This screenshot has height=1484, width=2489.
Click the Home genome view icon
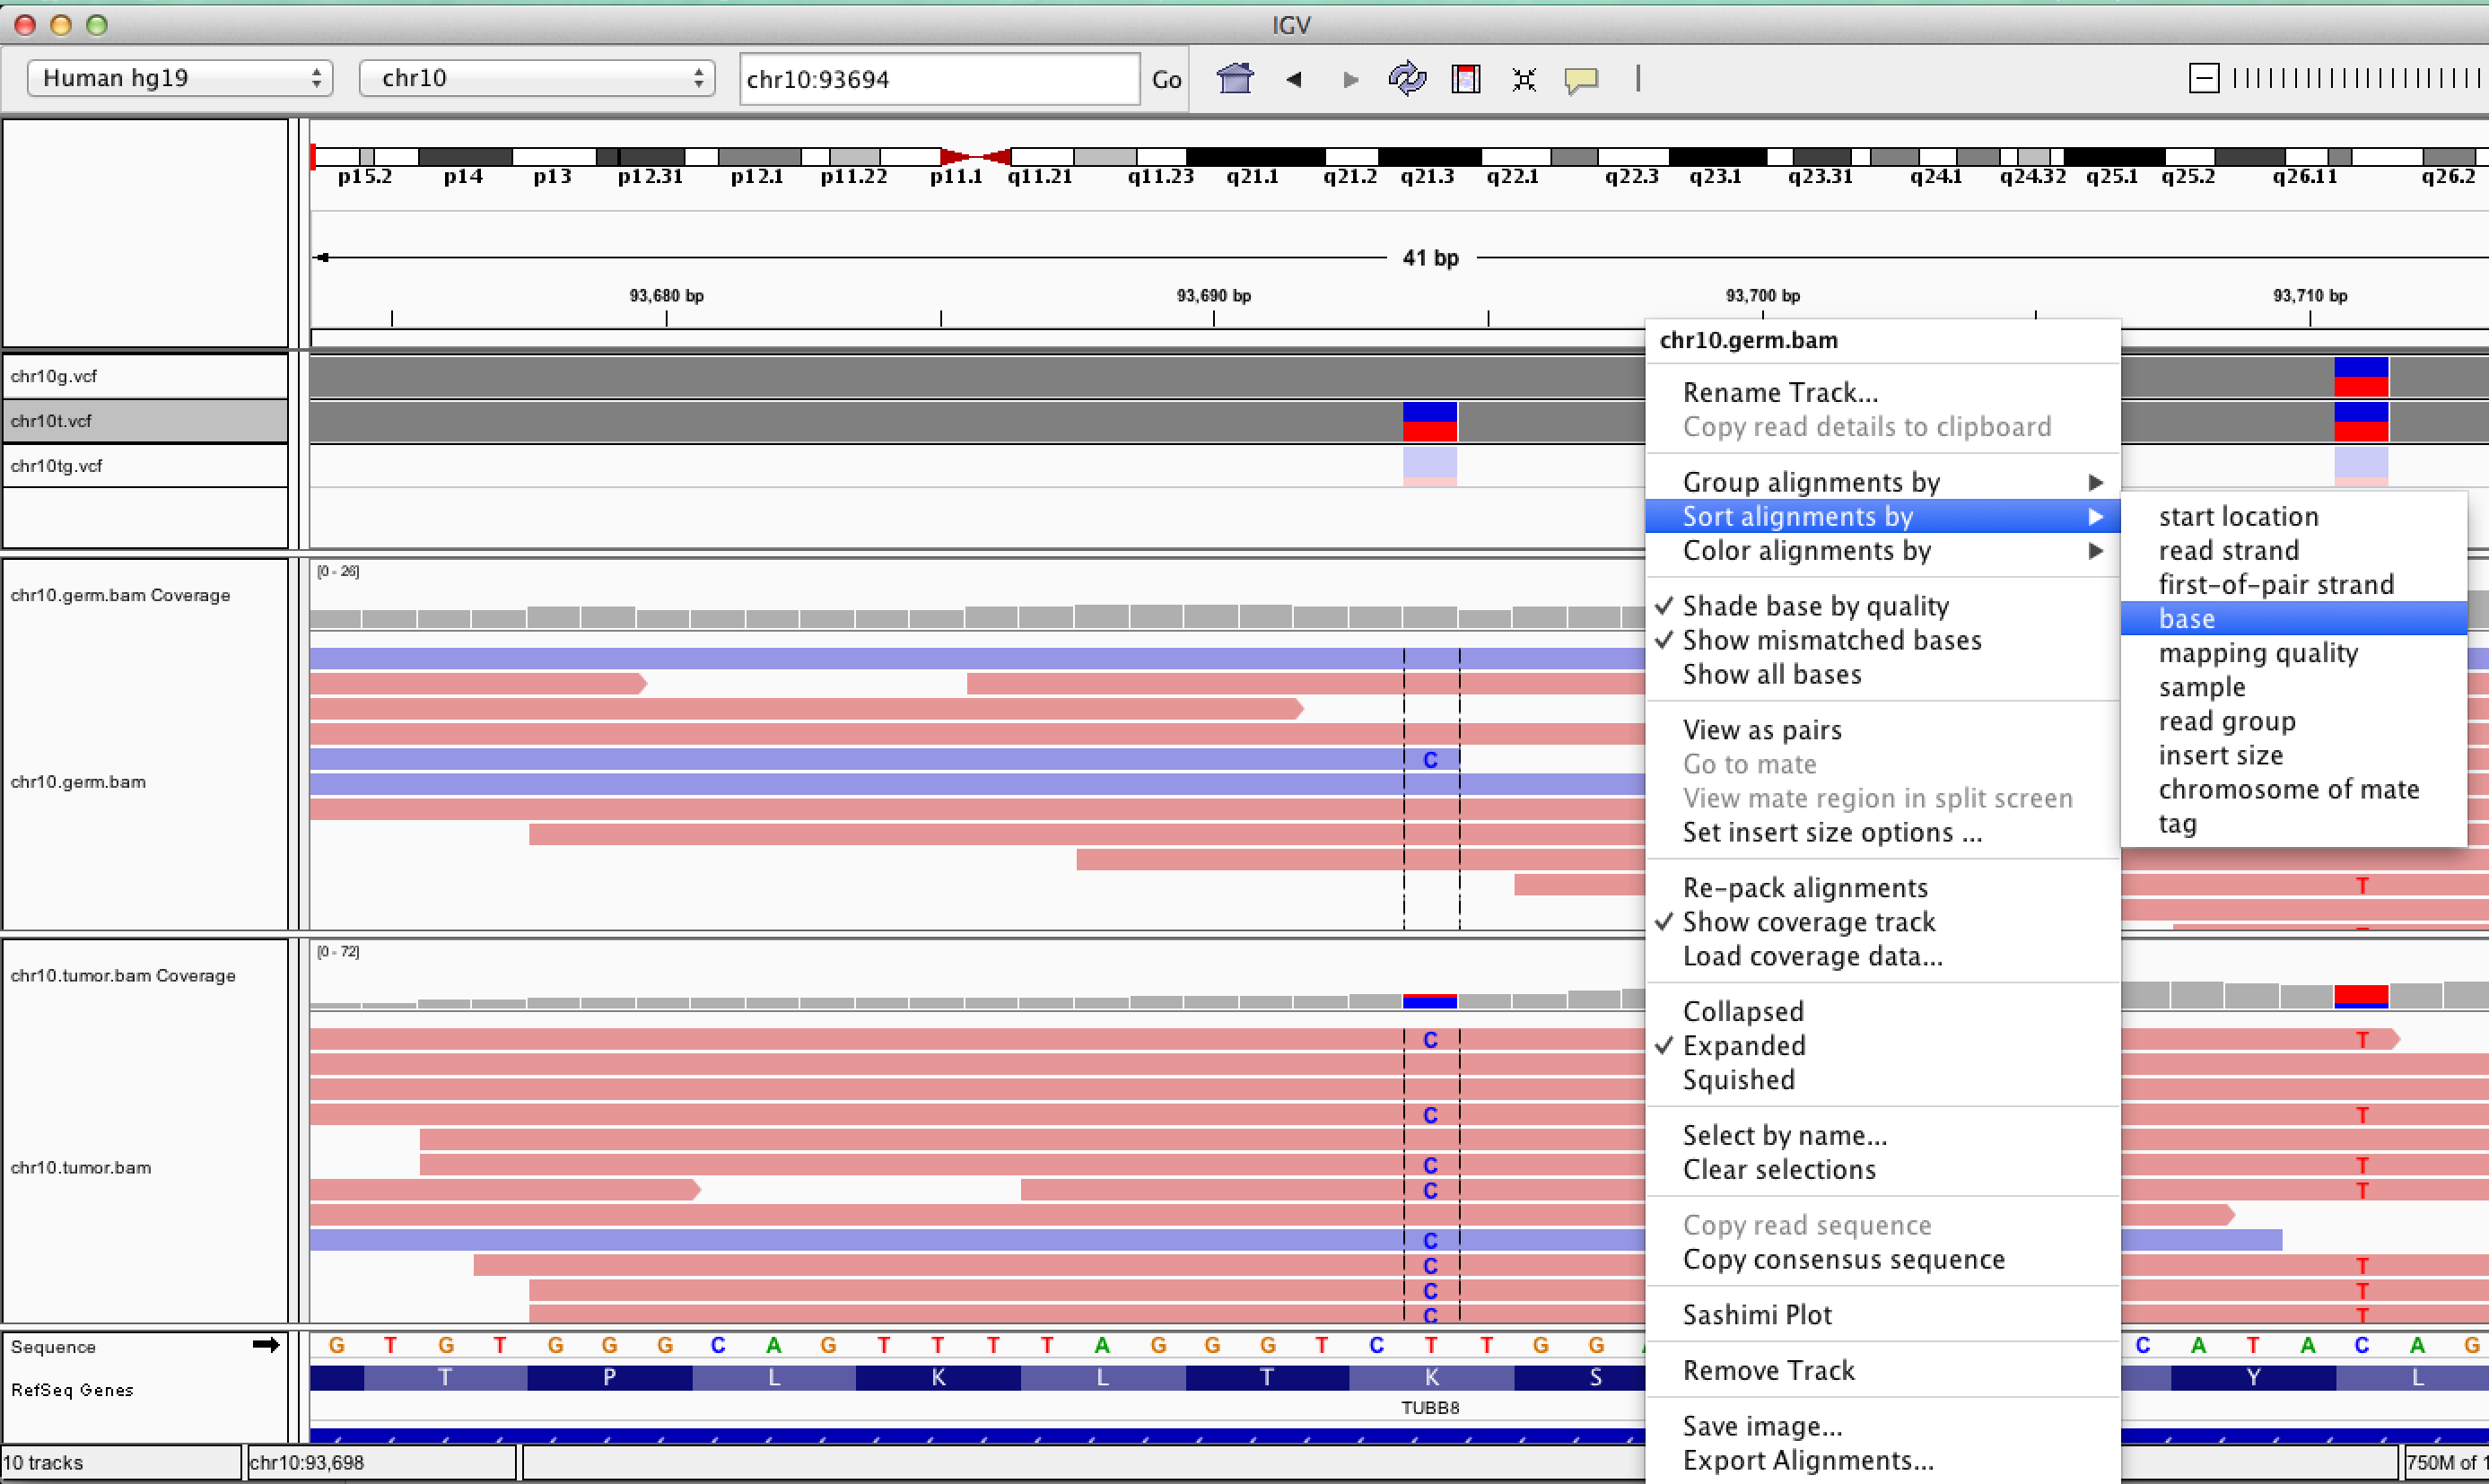(1235, 78)
